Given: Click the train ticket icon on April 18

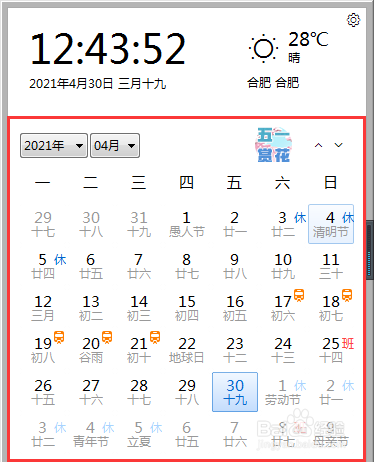Looking at the screenshot, I should 347,295.
